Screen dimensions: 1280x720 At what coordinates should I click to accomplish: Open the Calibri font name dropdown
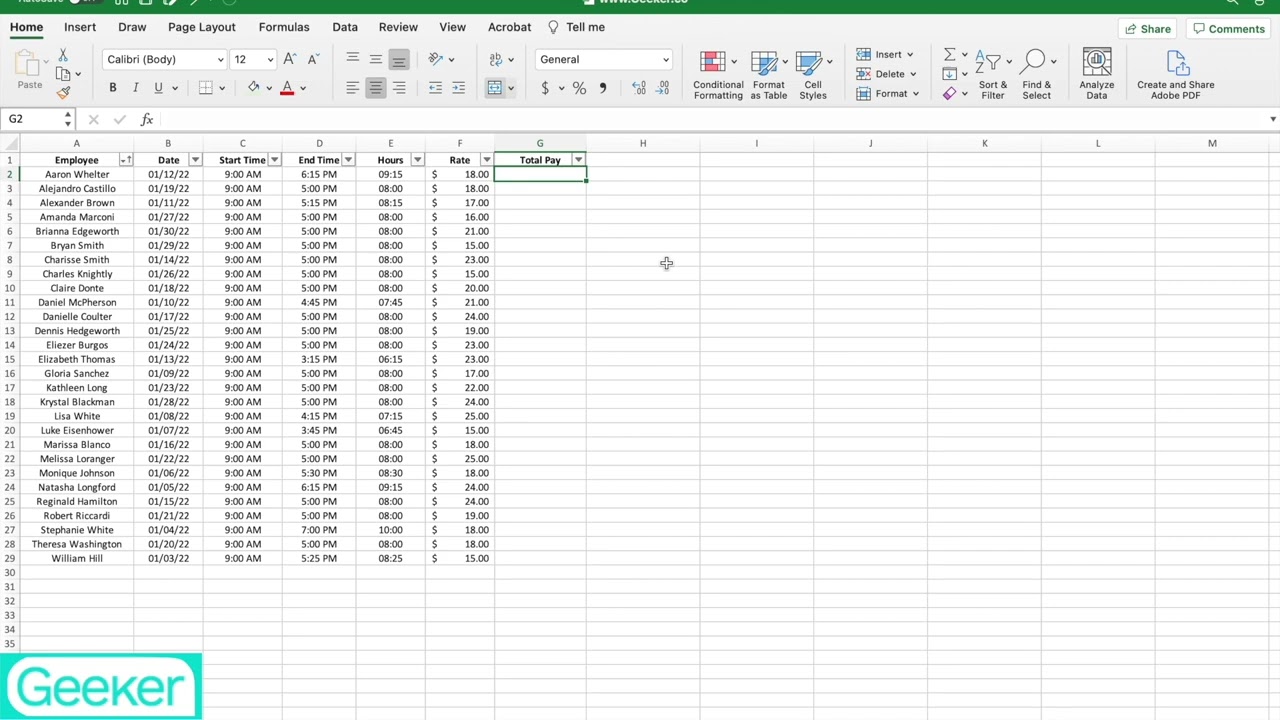click(220, 60)
